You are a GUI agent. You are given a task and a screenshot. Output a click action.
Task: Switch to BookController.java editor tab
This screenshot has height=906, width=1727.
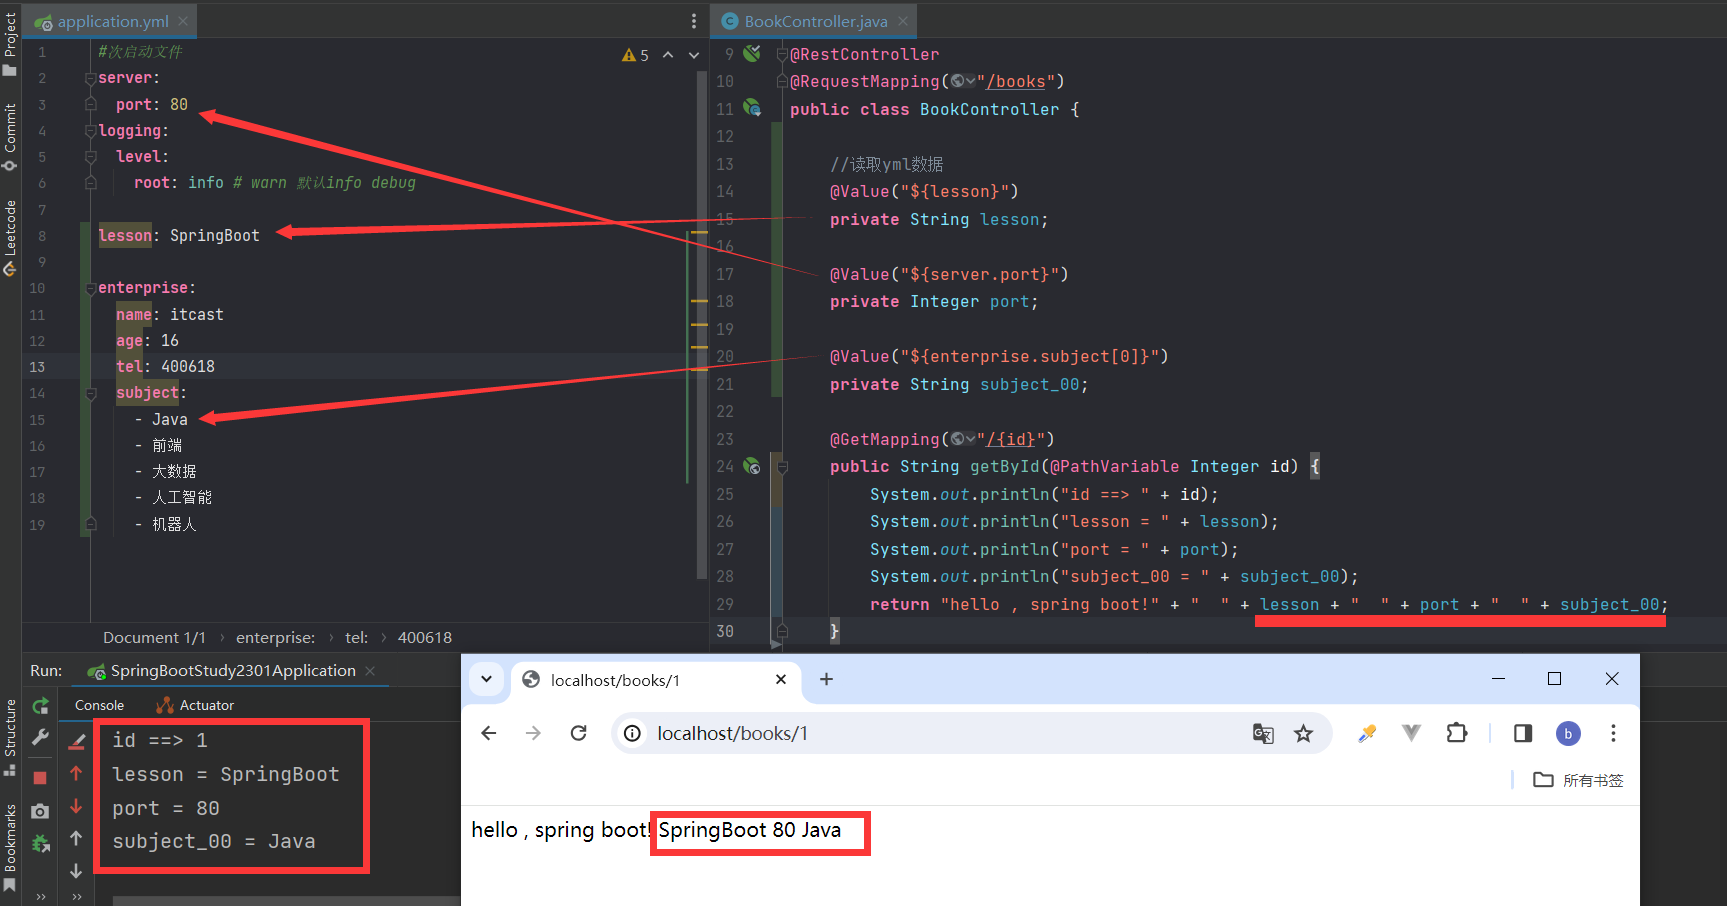814,21
